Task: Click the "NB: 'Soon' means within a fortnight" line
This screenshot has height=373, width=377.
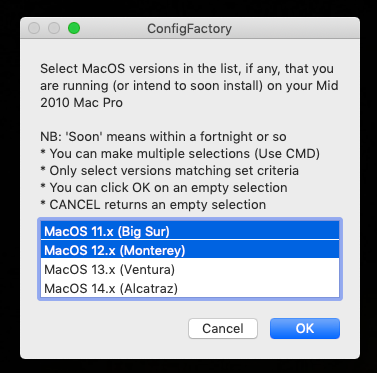Action: point(163,137)
